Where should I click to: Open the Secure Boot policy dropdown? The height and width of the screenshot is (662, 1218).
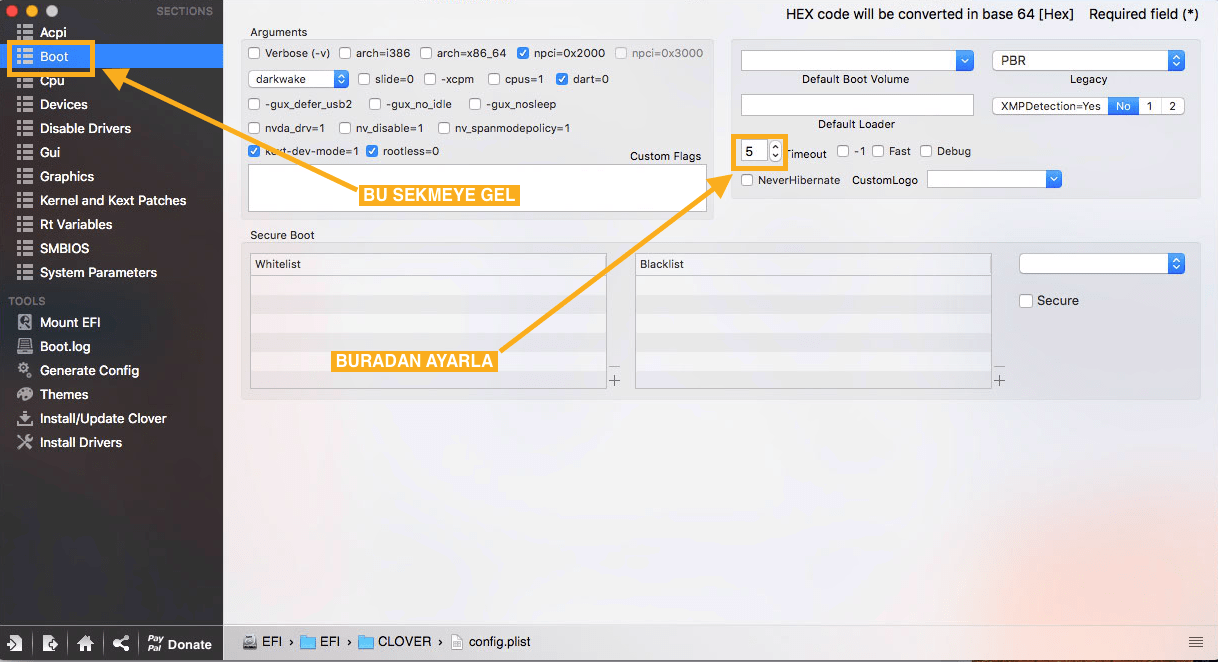tap(1102, 264)
